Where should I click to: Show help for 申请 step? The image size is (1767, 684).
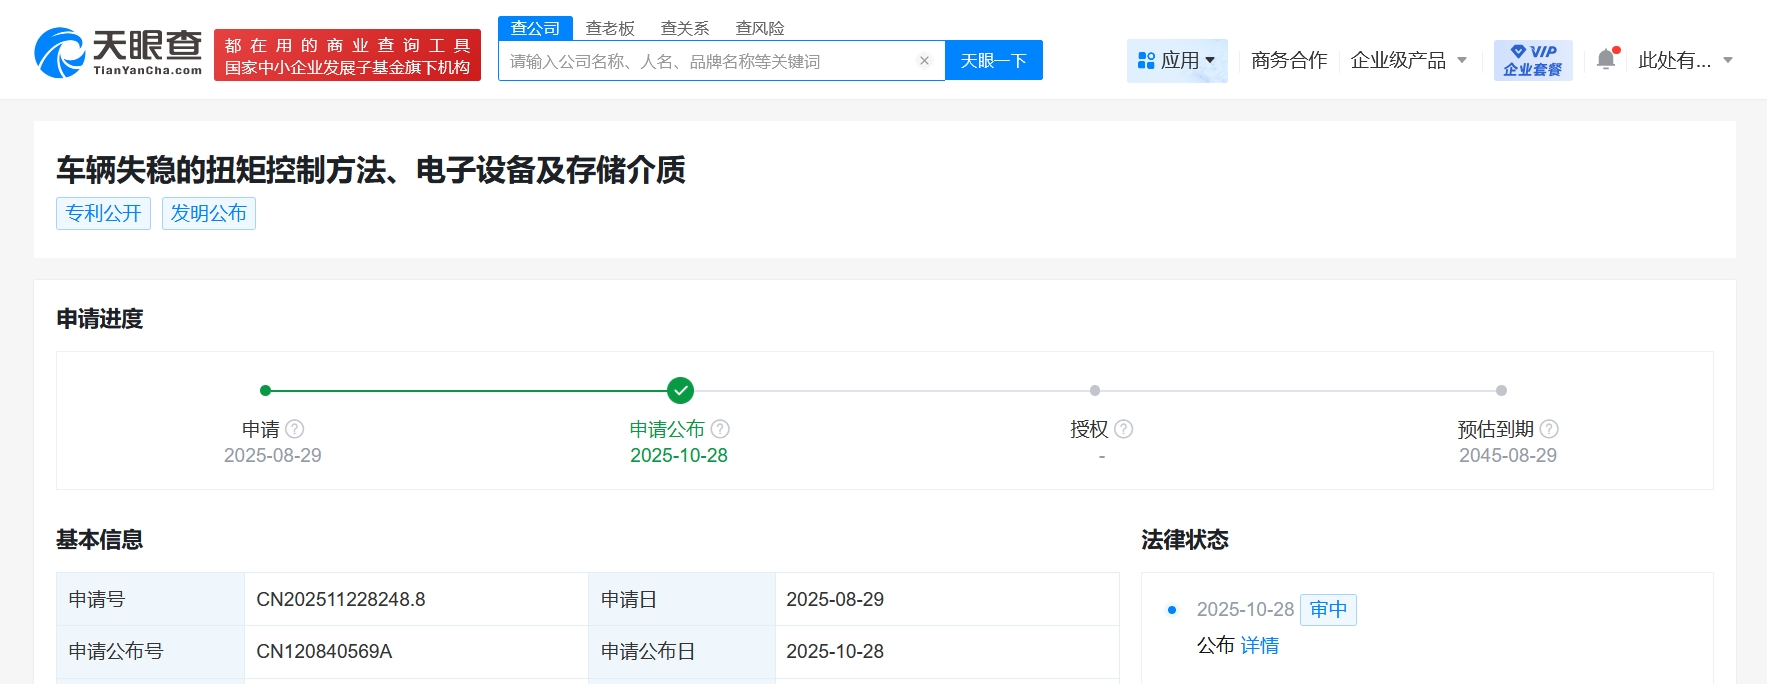point(294,429)
